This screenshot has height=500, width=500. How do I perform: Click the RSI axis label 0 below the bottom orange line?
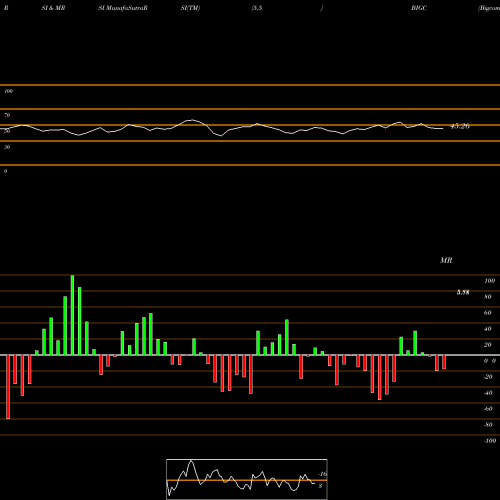click(5, 171)
